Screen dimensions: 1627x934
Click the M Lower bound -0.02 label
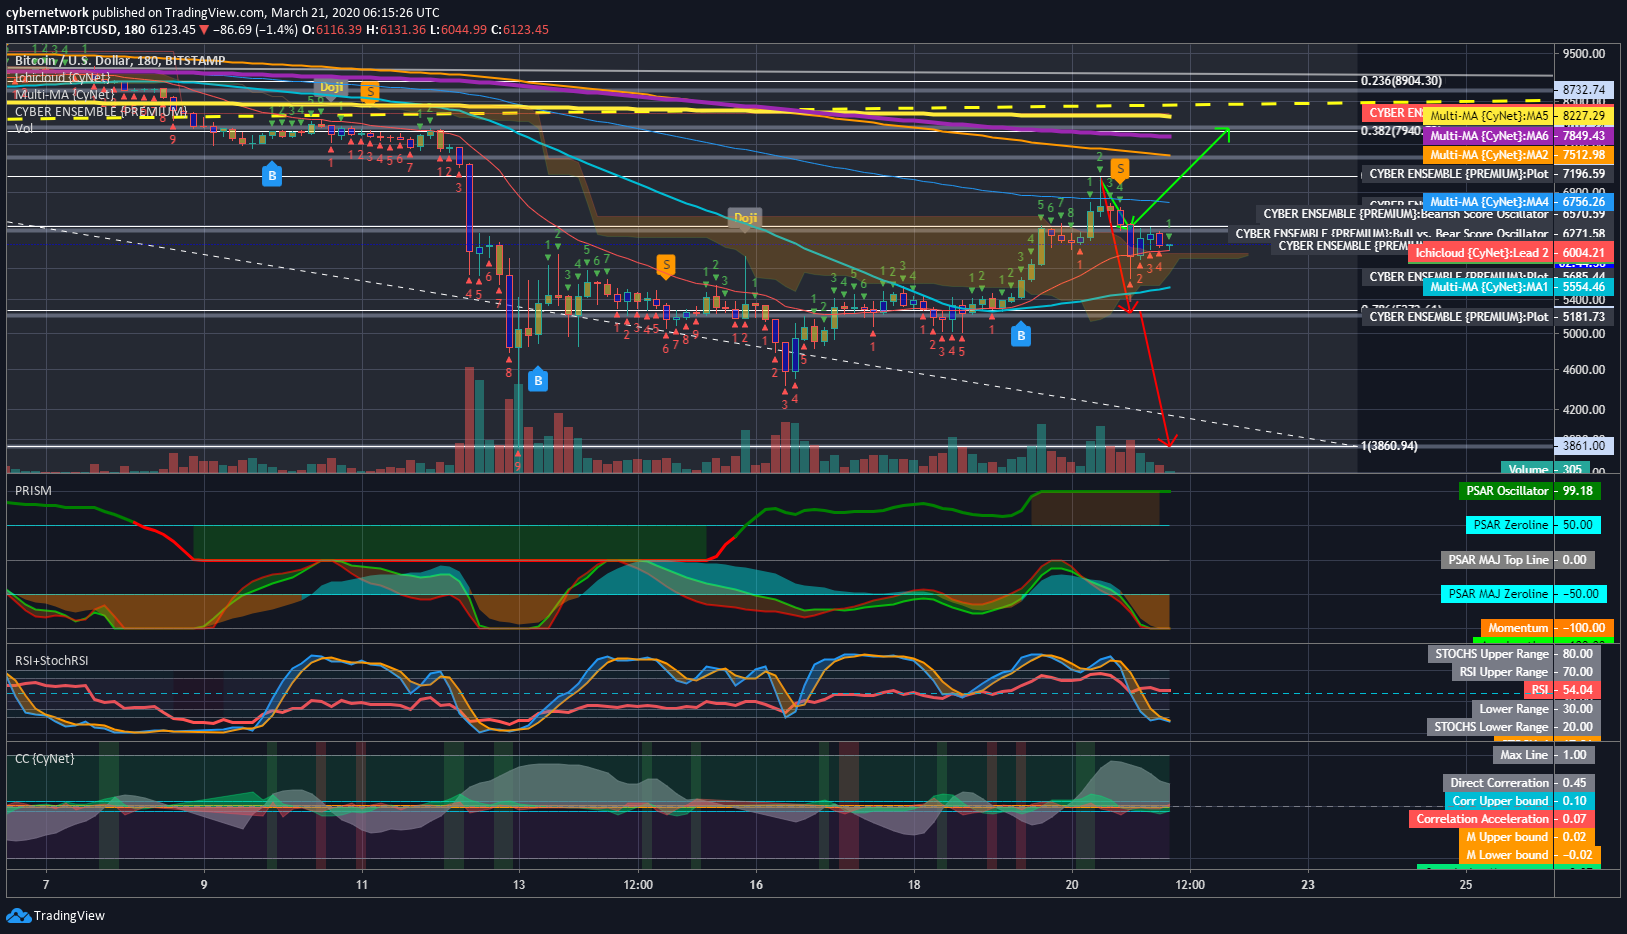pyautogui.click(x=1530, y=855)
